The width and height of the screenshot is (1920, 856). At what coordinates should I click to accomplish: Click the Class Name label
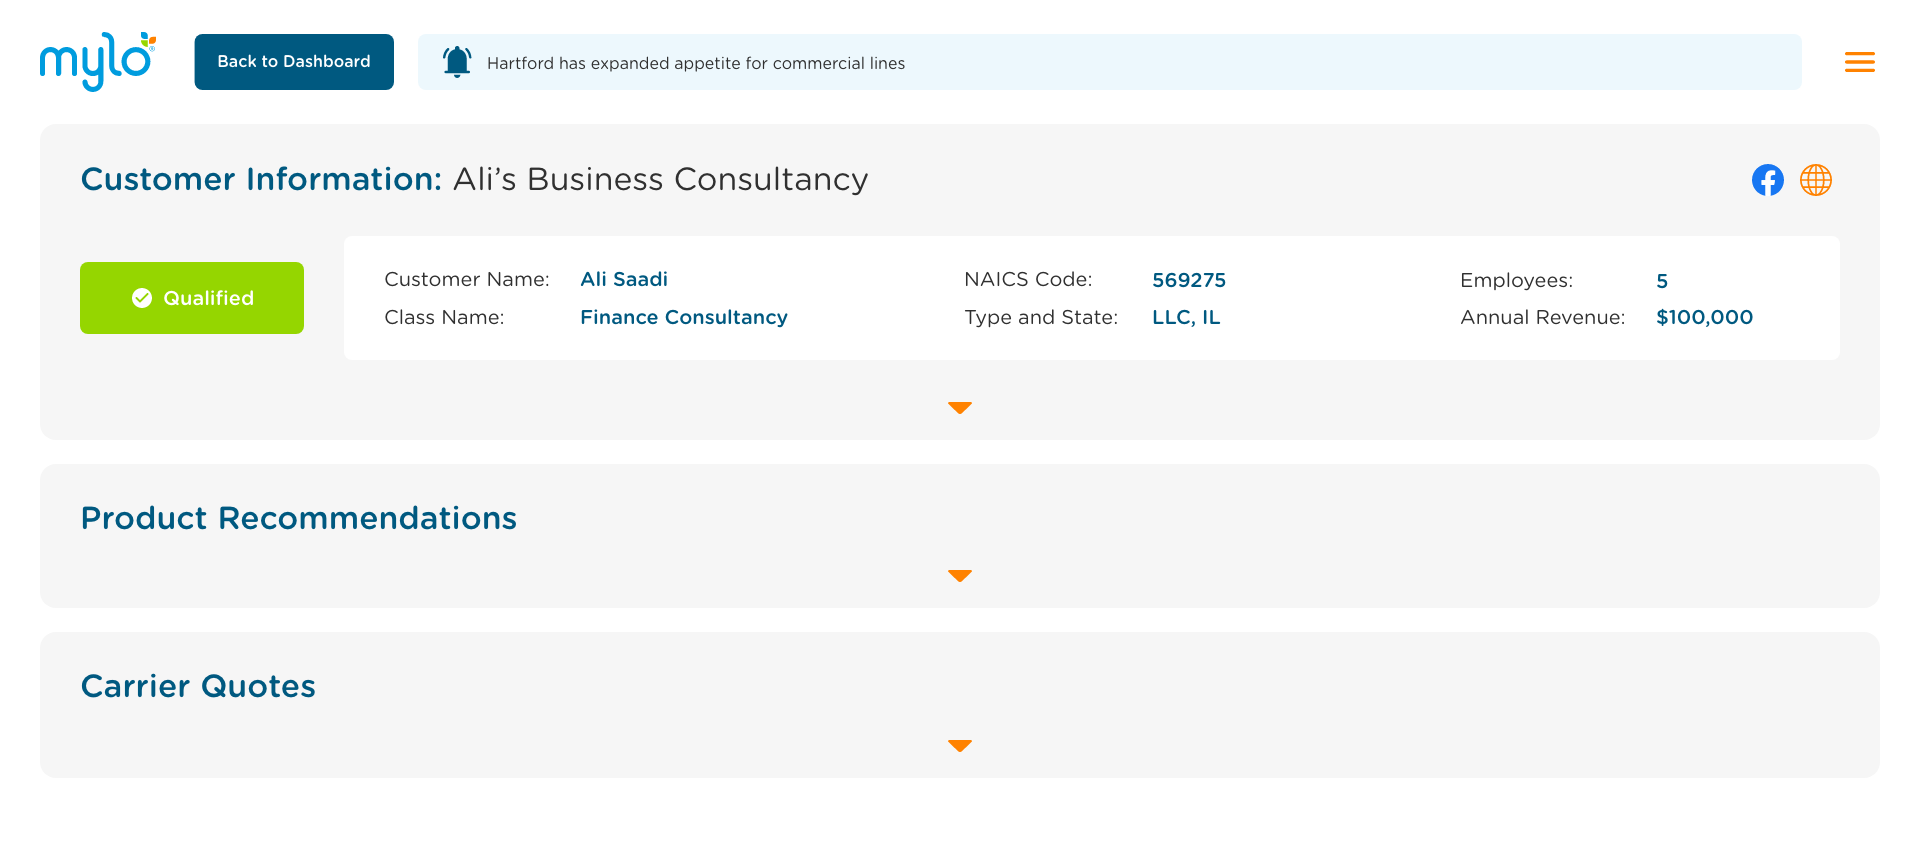(444, 317)
